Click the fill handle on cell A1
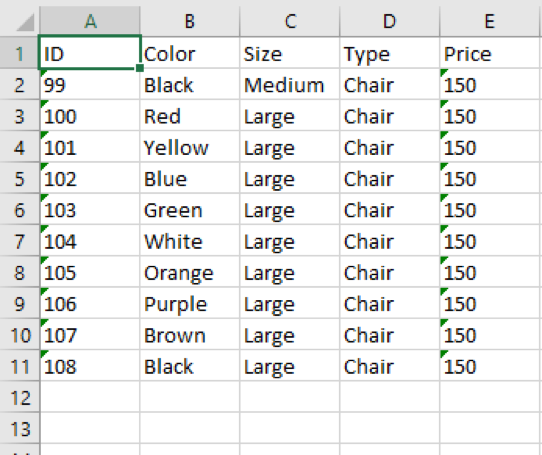 click(140, 68)
